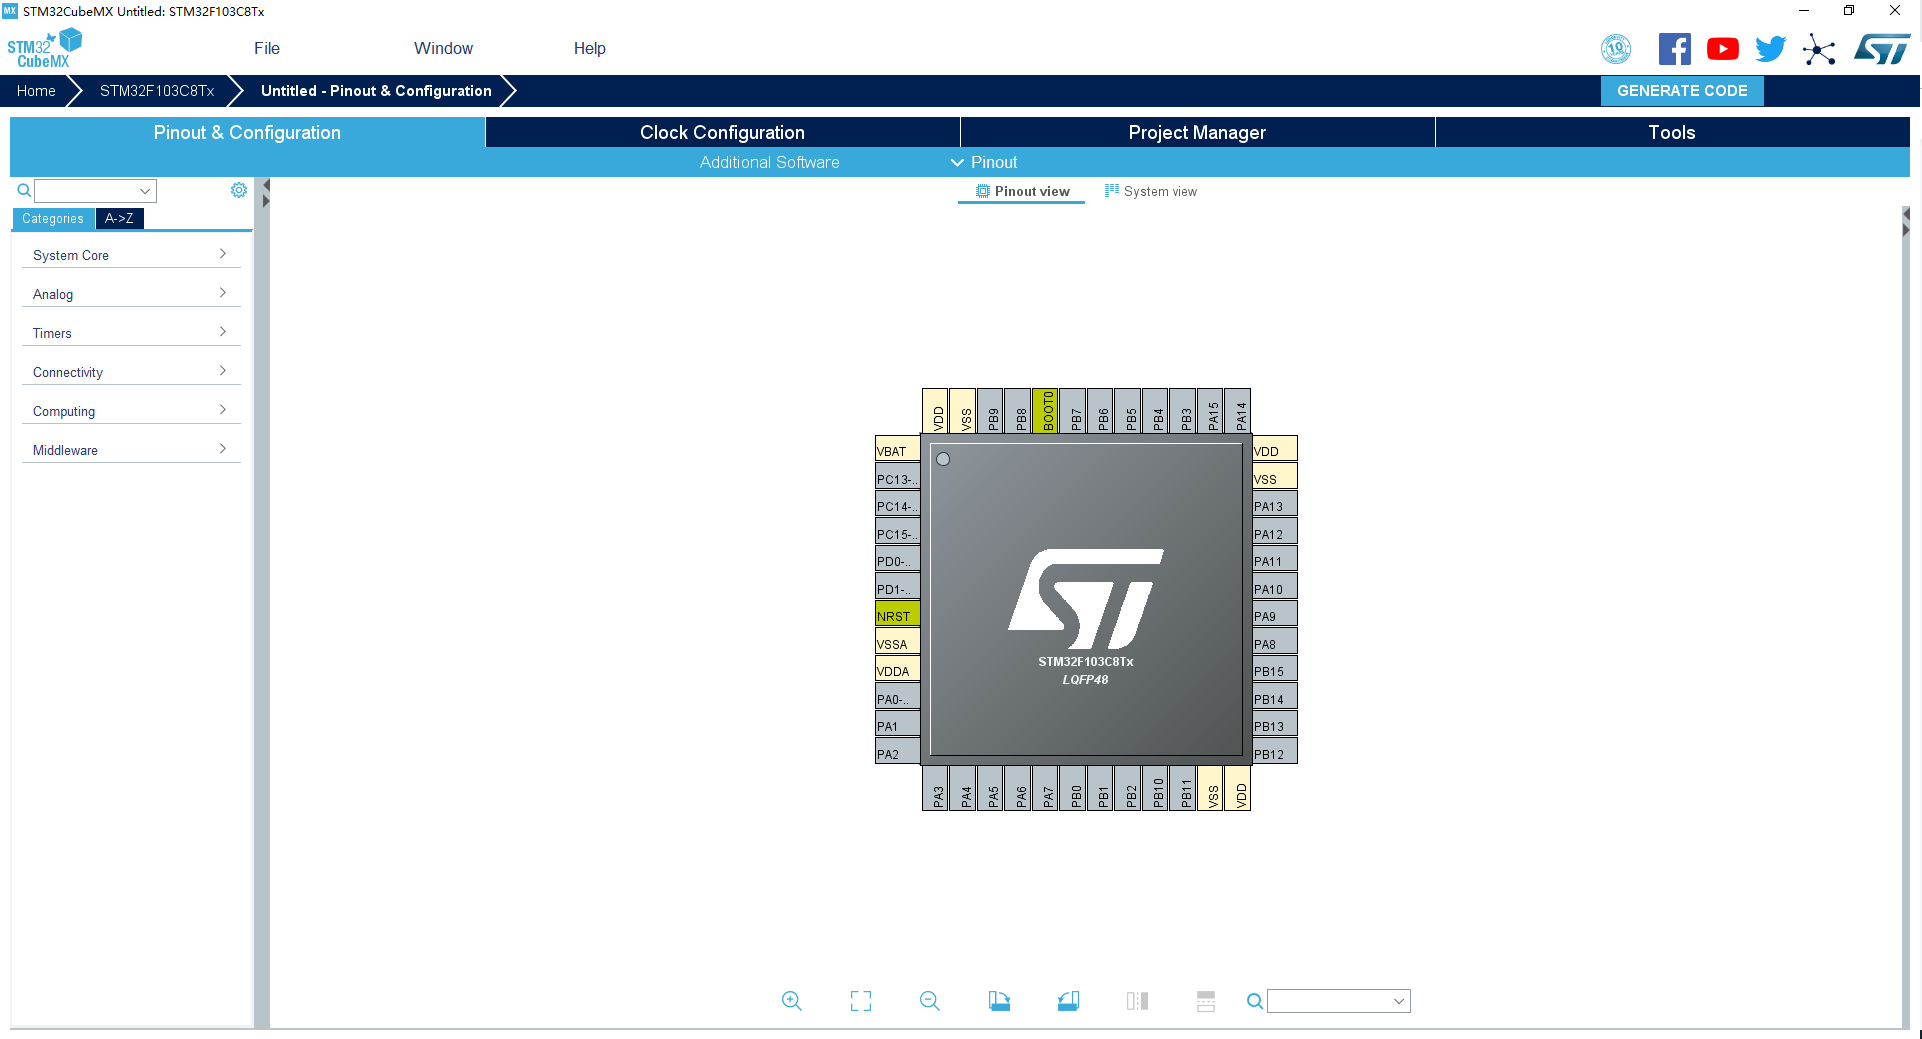Open the STM32 YouTube channel
The image size is (1922, 1039).
tap(1722, 48)
